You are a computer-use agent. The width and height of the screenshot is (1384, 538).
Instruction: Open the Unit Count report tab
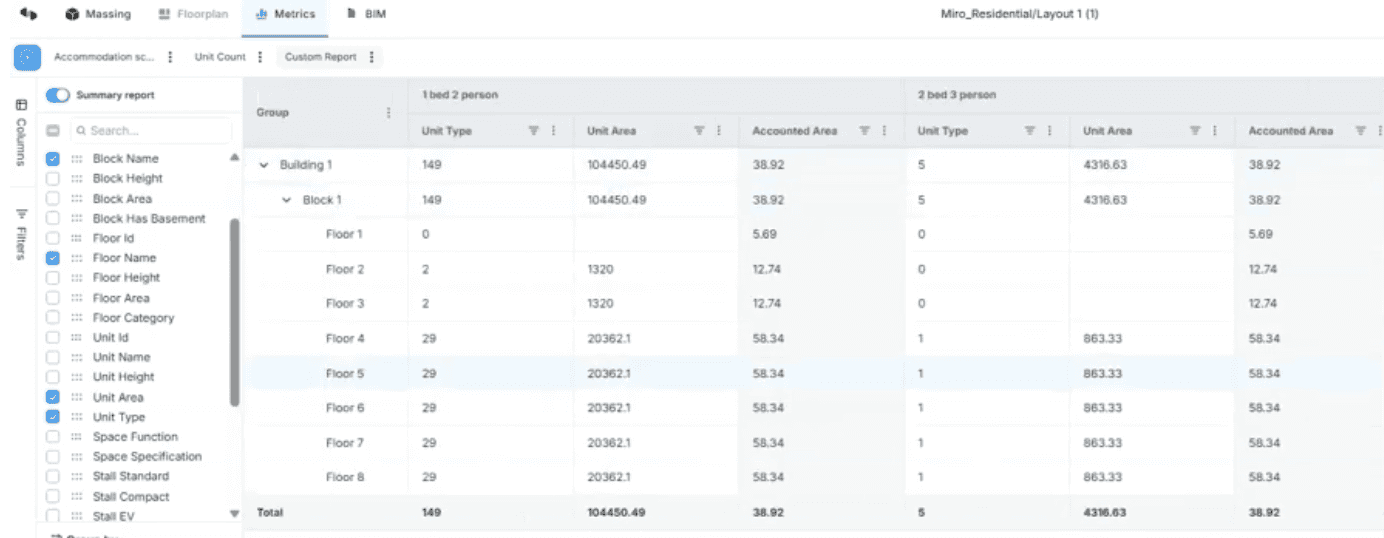(x=219, y=57)
